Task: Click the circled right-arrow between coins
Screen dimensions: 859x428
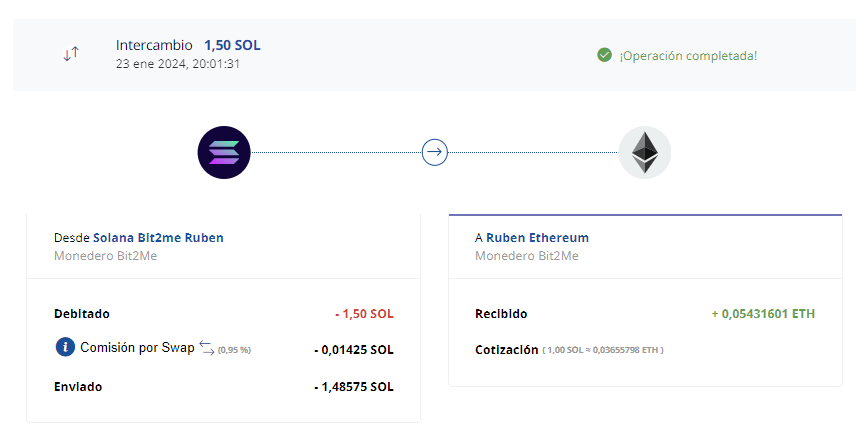Action: (x=435, y=152)
